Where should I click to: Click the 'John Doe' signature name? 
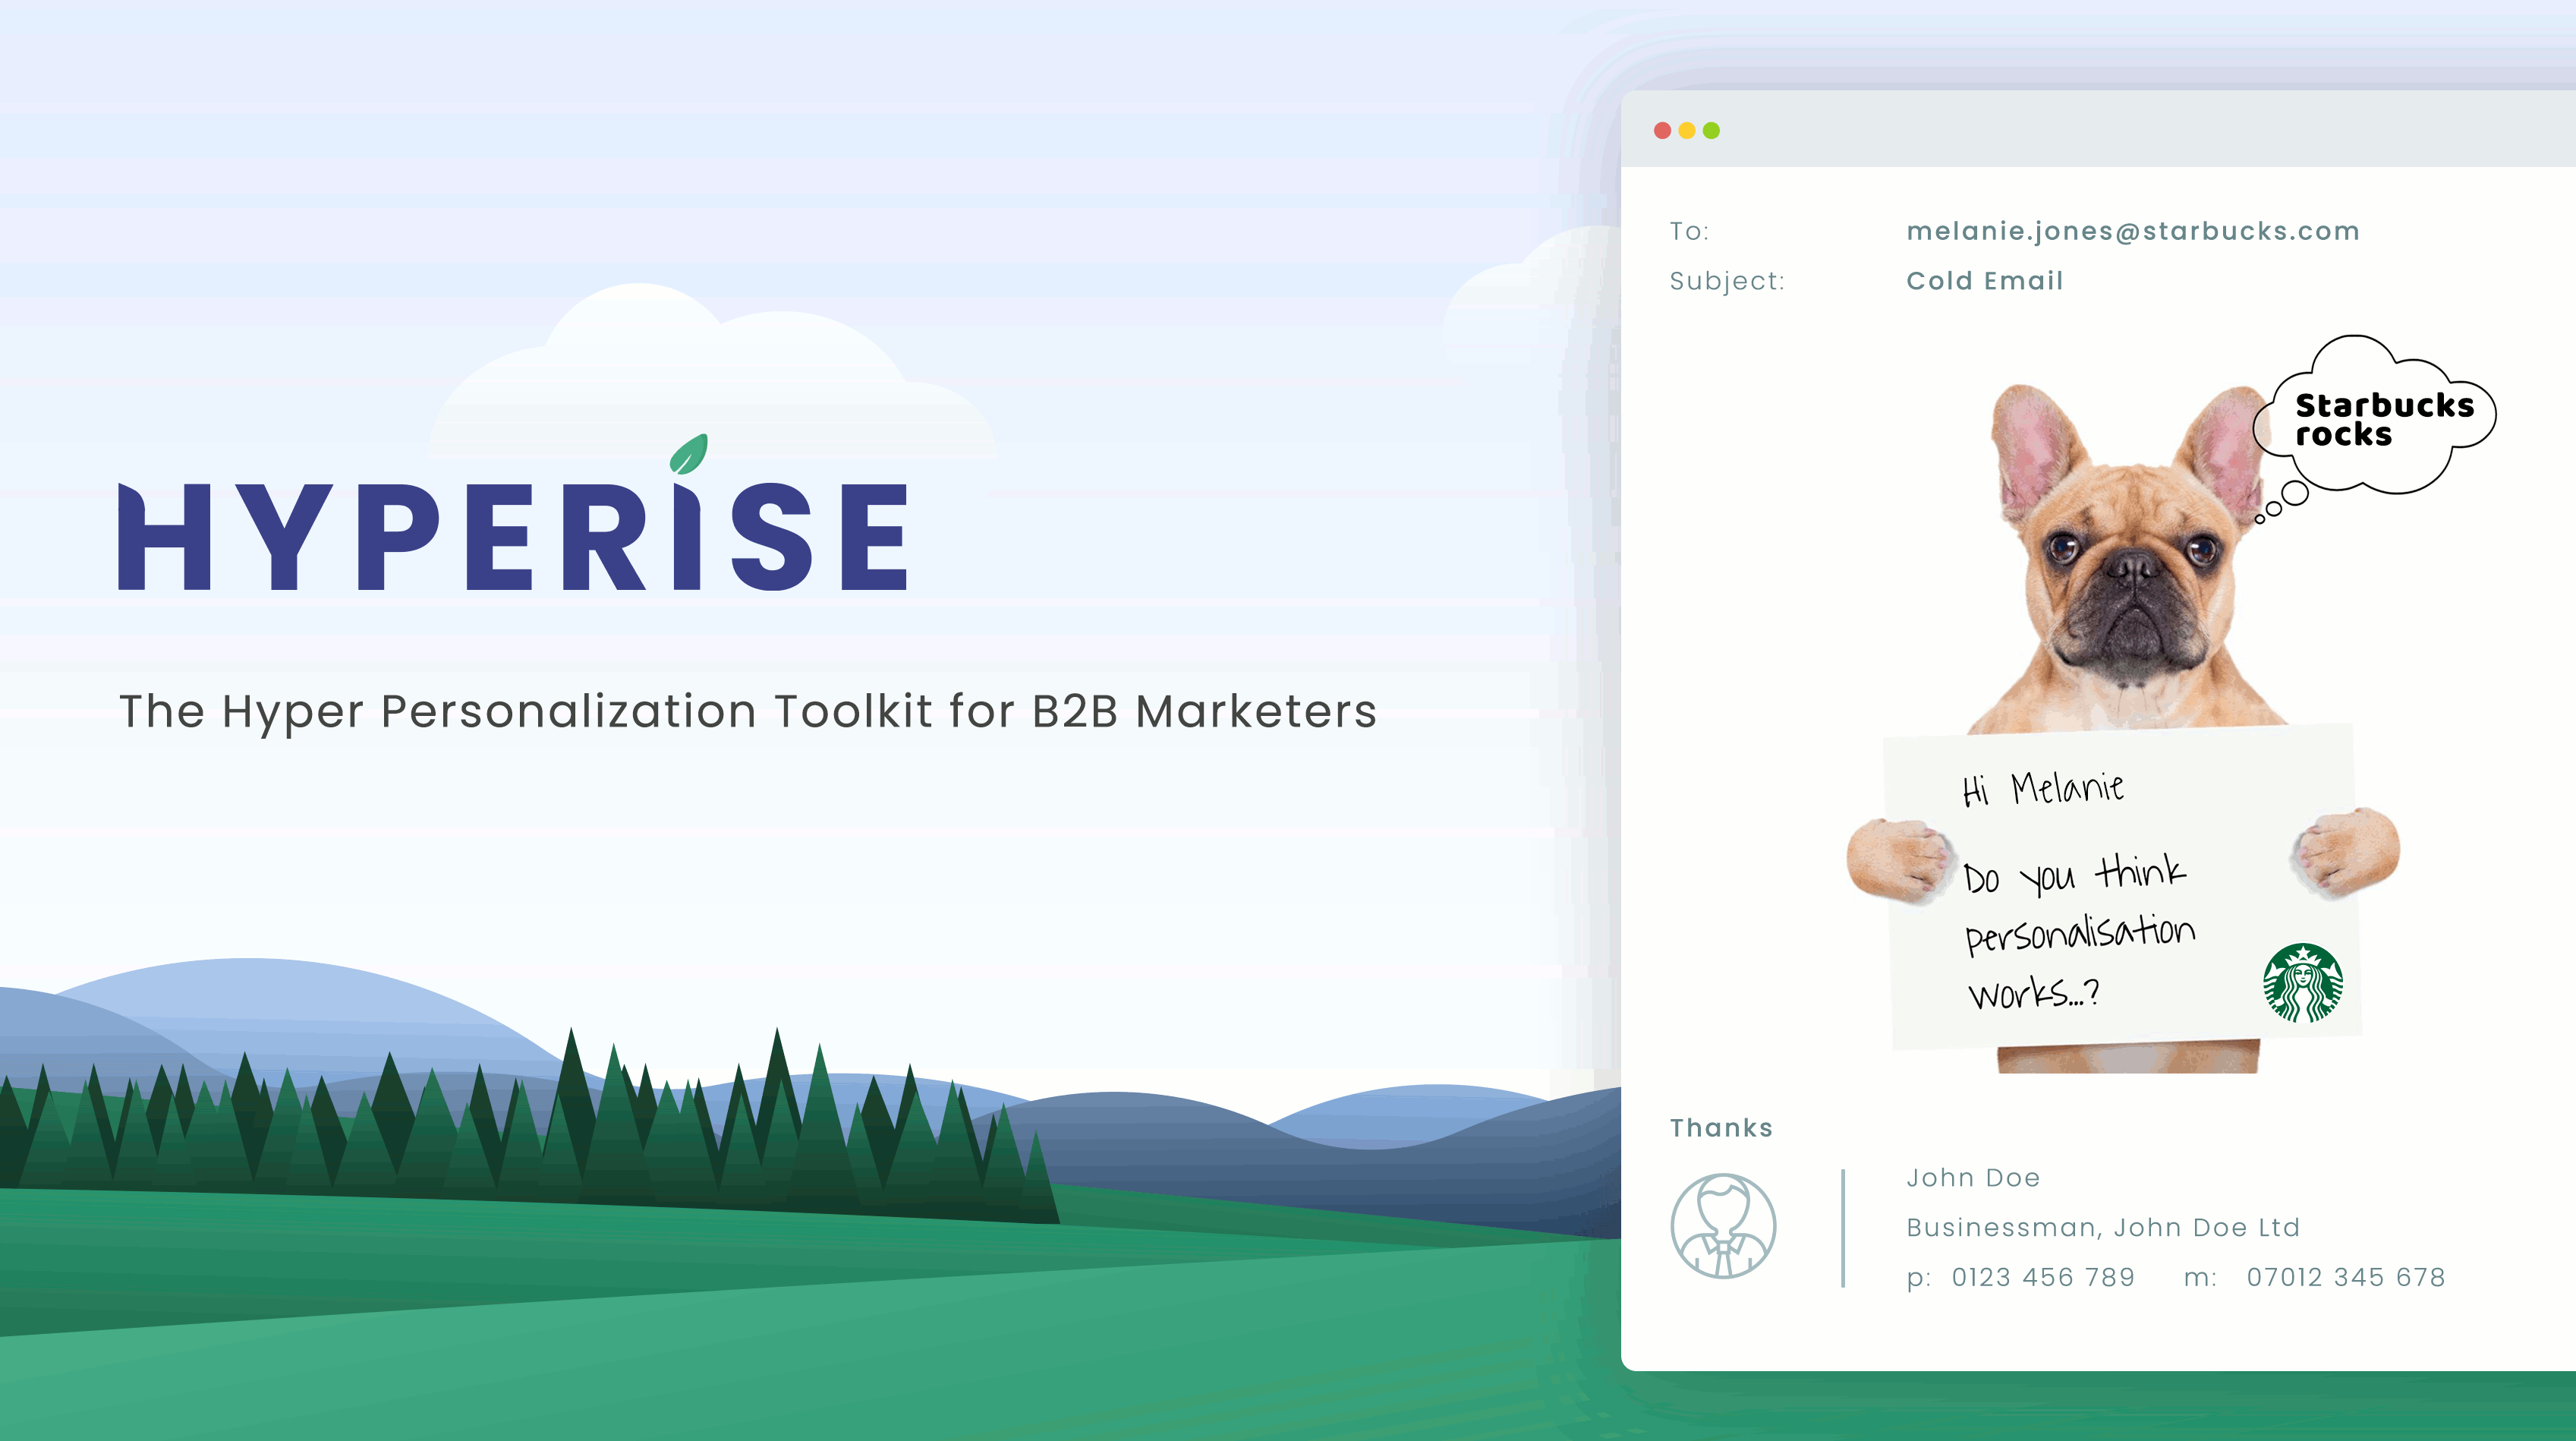pos(1973,1178)
